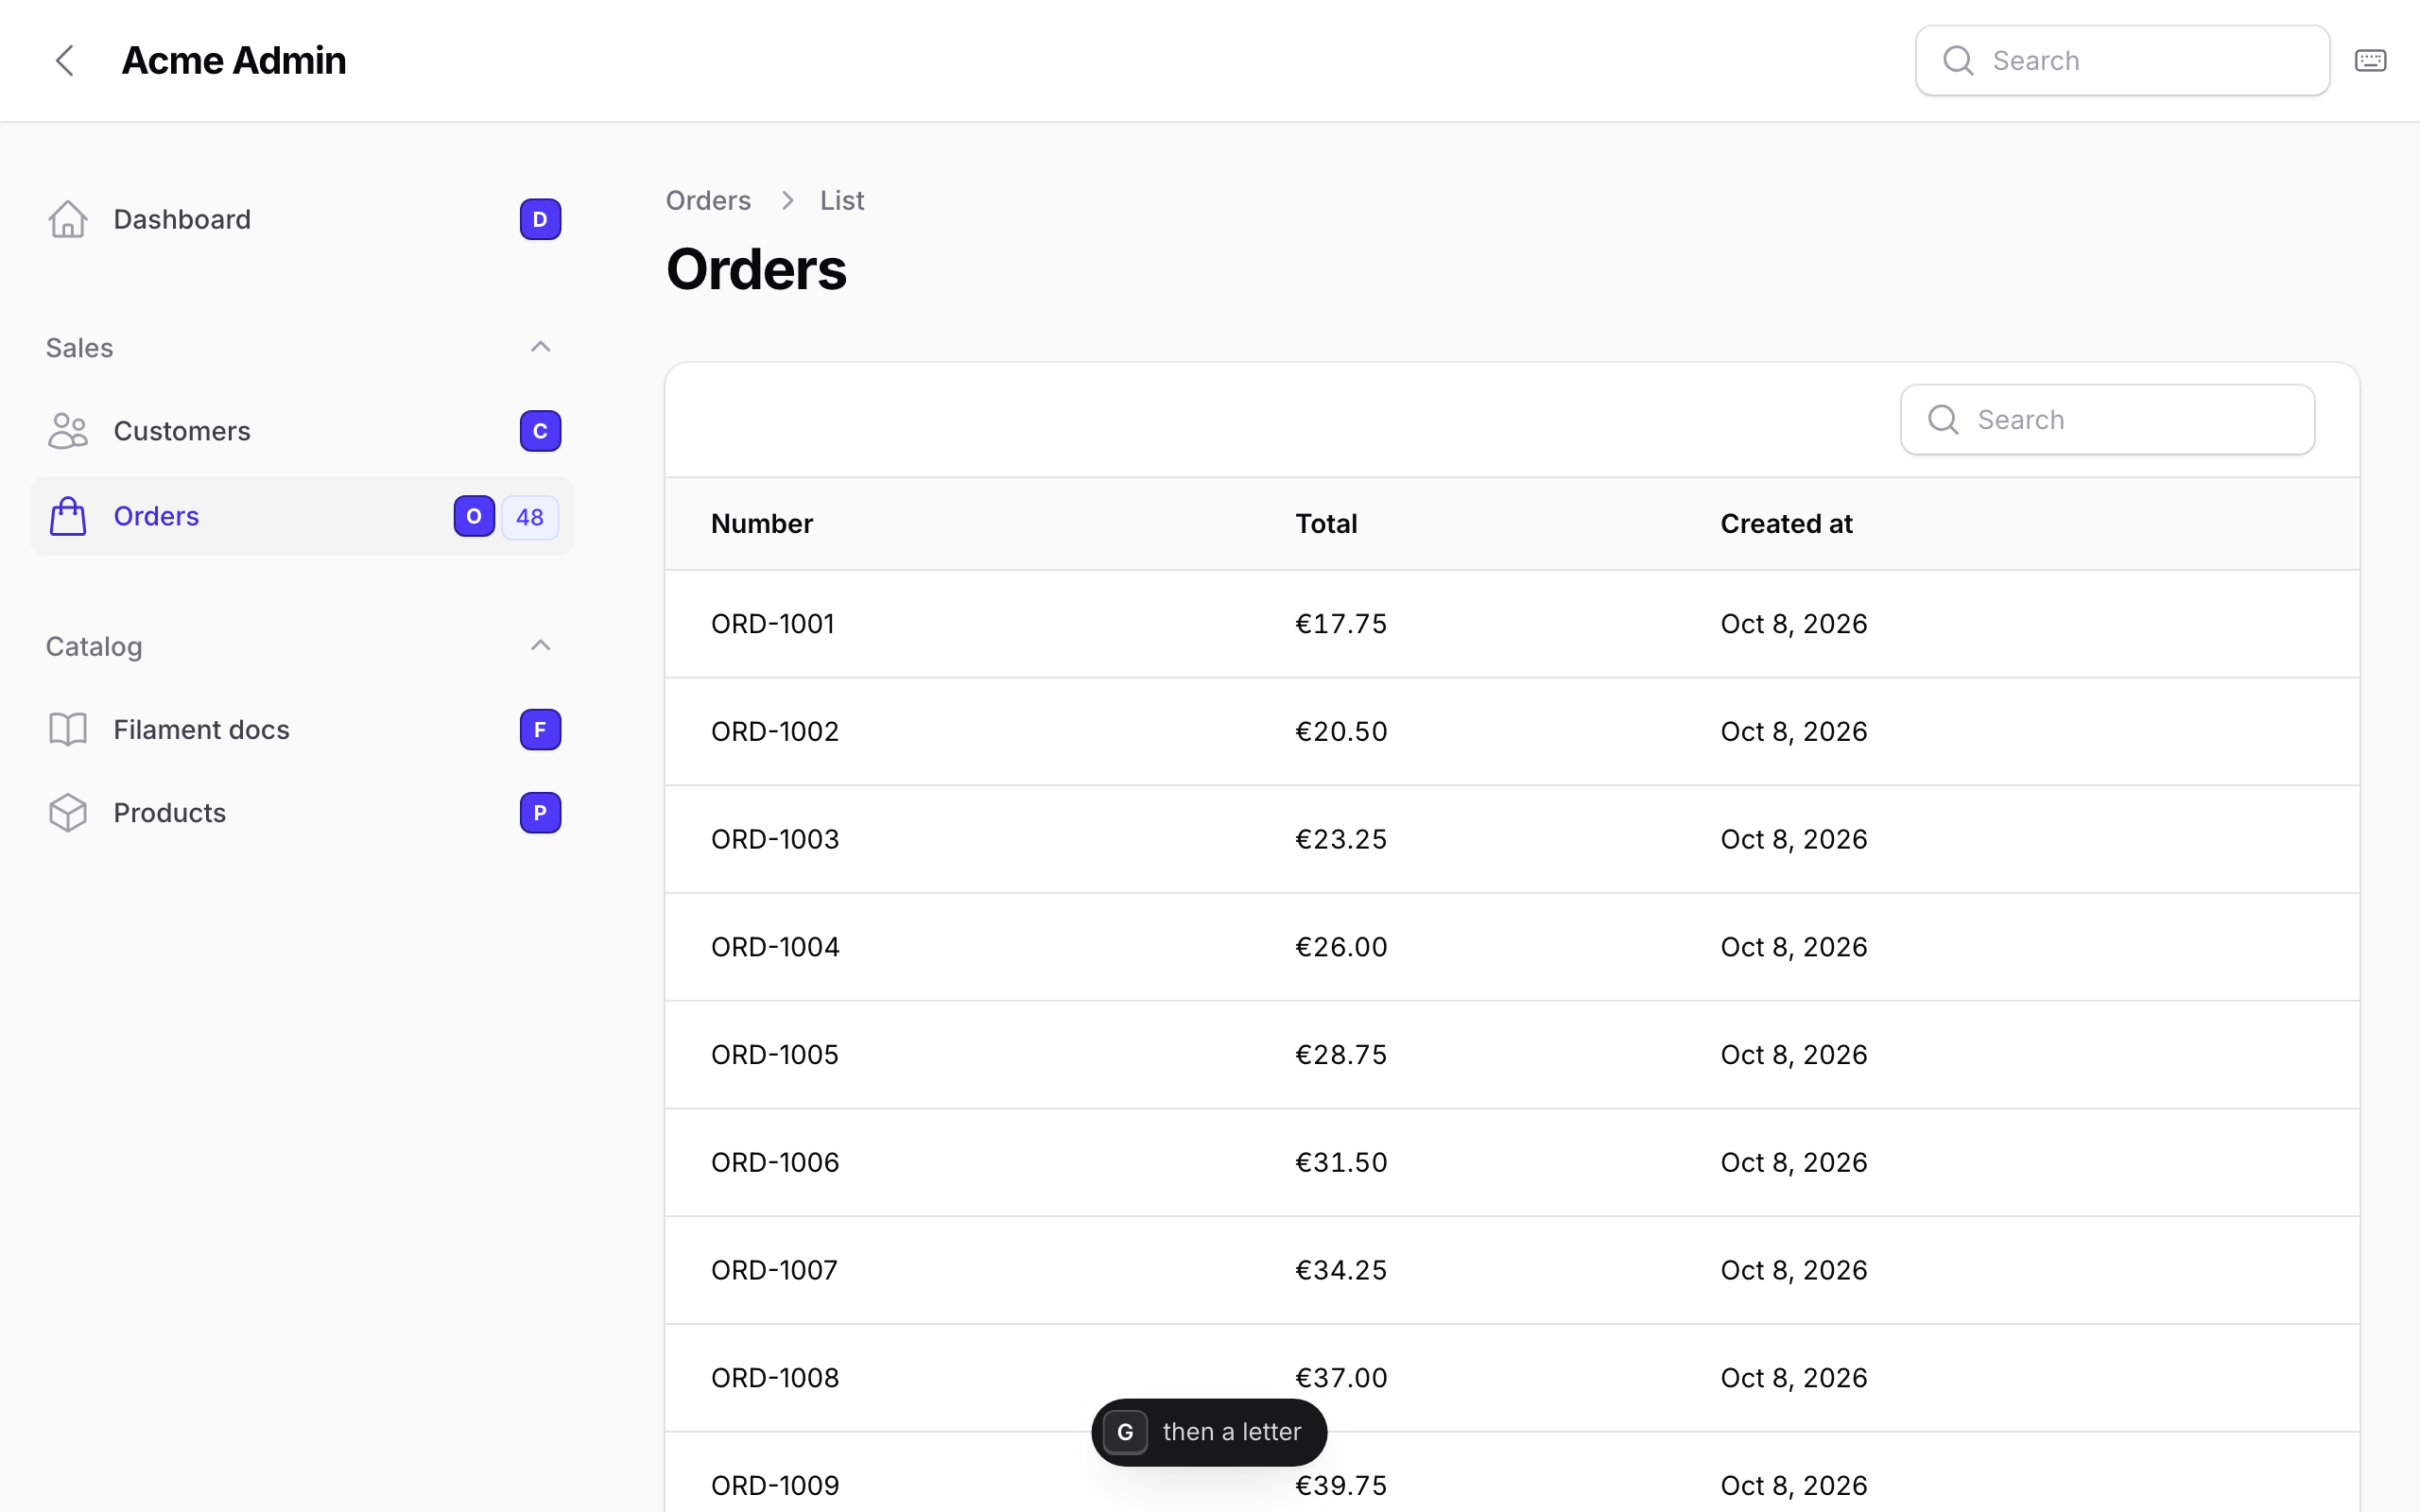This screenshot has height=1512, width=2420.
Task: Open keyboard shortcuts icon in top bar
Action: [2370, 61]
